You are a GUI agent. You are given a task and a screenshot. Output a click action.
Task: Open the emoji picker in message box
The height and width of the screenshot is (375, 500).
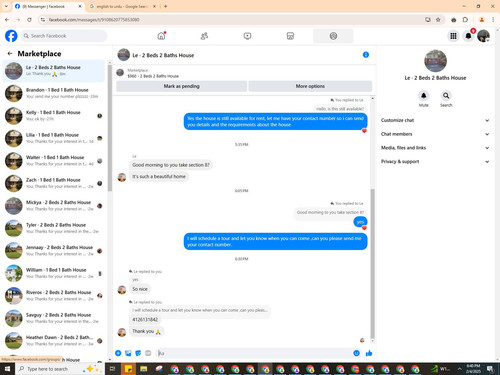(x=356, y=353)
